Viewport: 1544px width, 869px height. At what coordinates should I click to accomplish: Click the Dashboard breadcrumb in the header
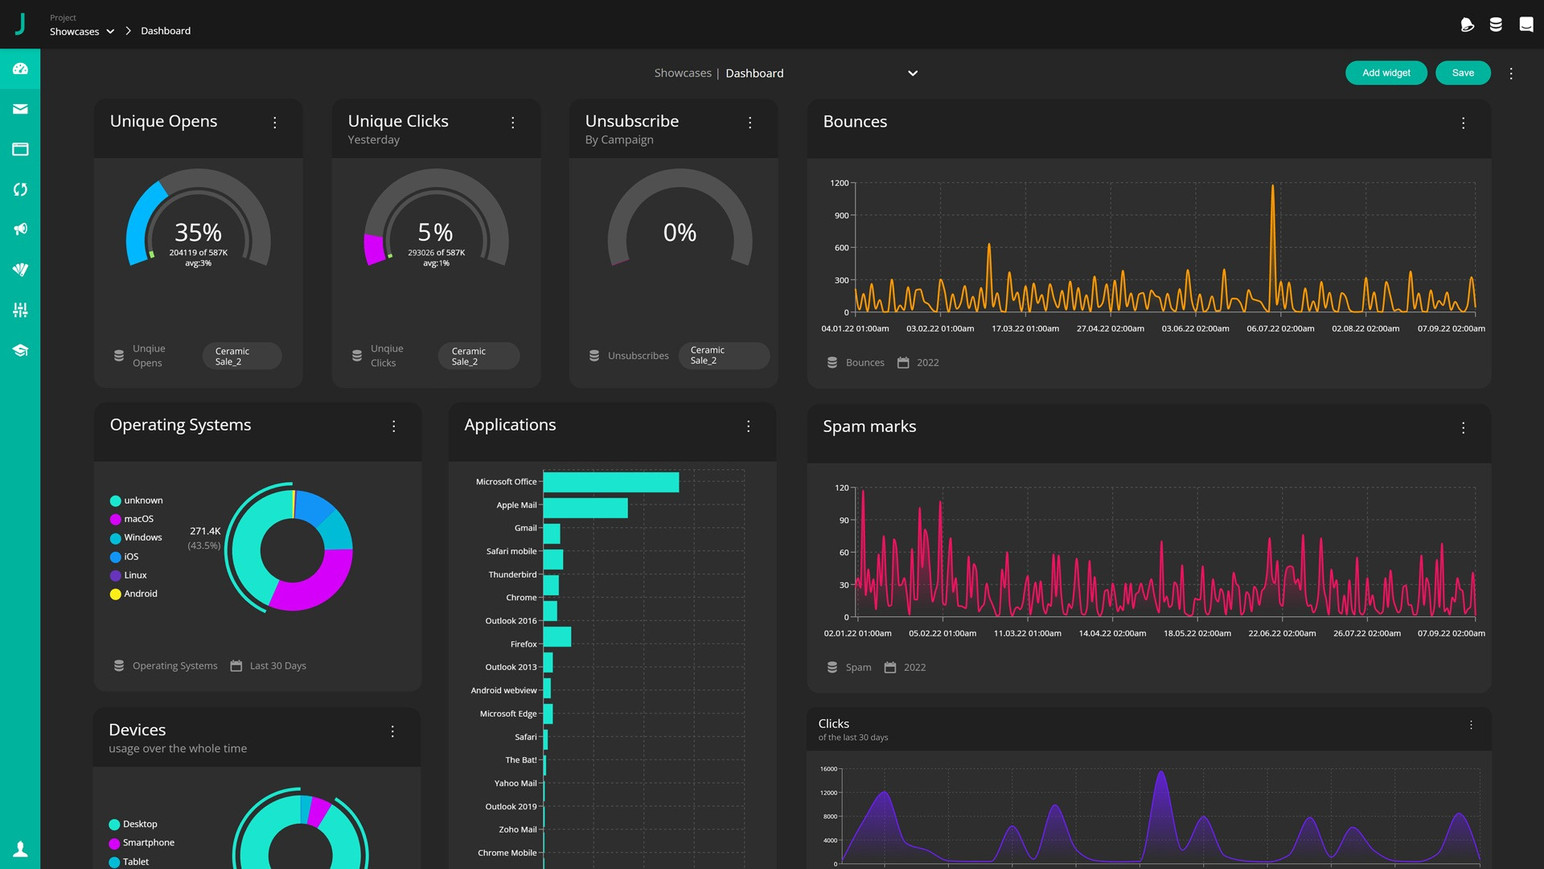tap(166, 31)
